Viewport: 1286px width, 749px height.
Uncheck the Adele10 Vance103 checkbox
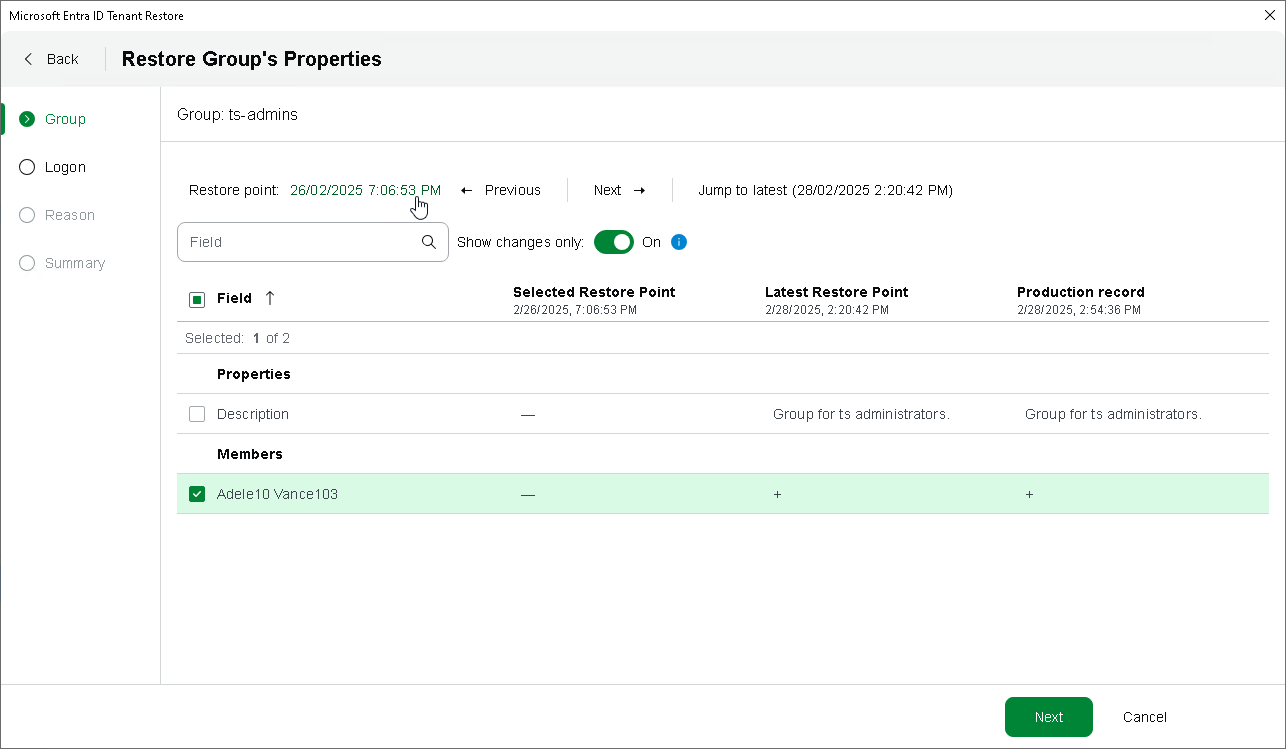pyautogui.click(x=197, y=494)
